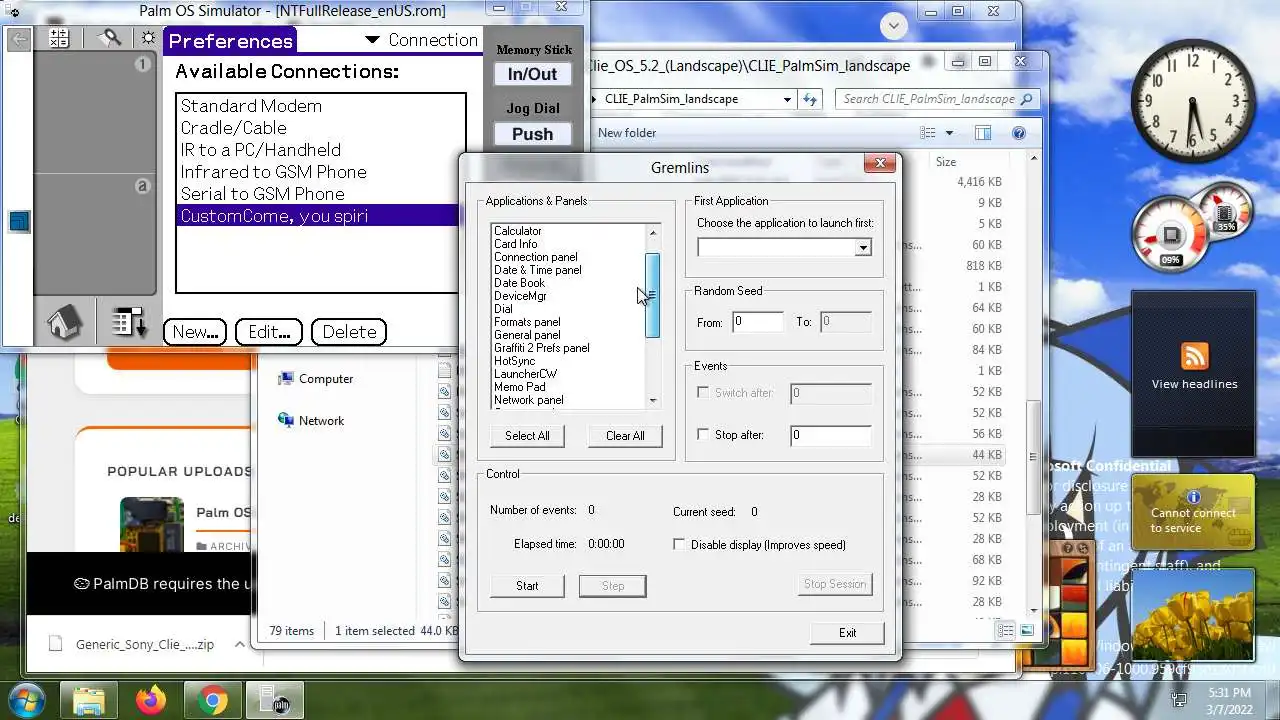This screenshot has height=720, width=1280.
Task: Click the tulips picture gadget thumbnail
Action: [x=1193, y=614]
